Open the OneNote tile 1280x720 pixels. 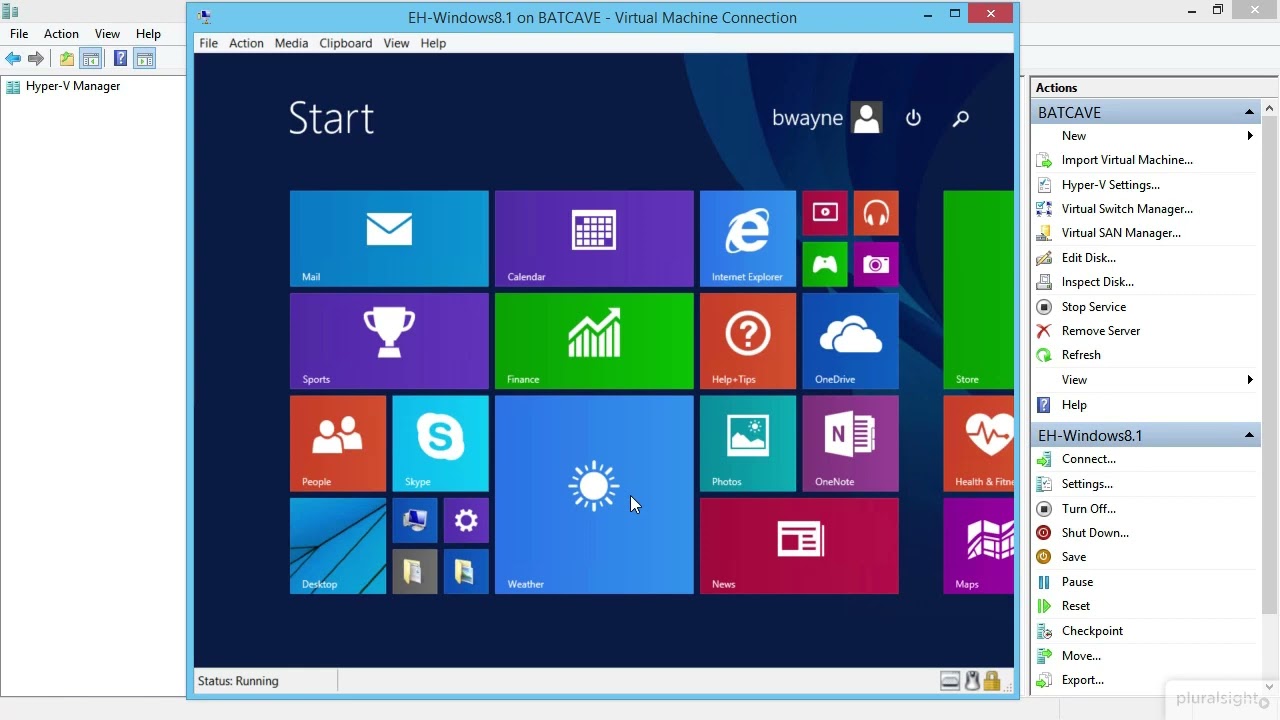pos(850,443)
